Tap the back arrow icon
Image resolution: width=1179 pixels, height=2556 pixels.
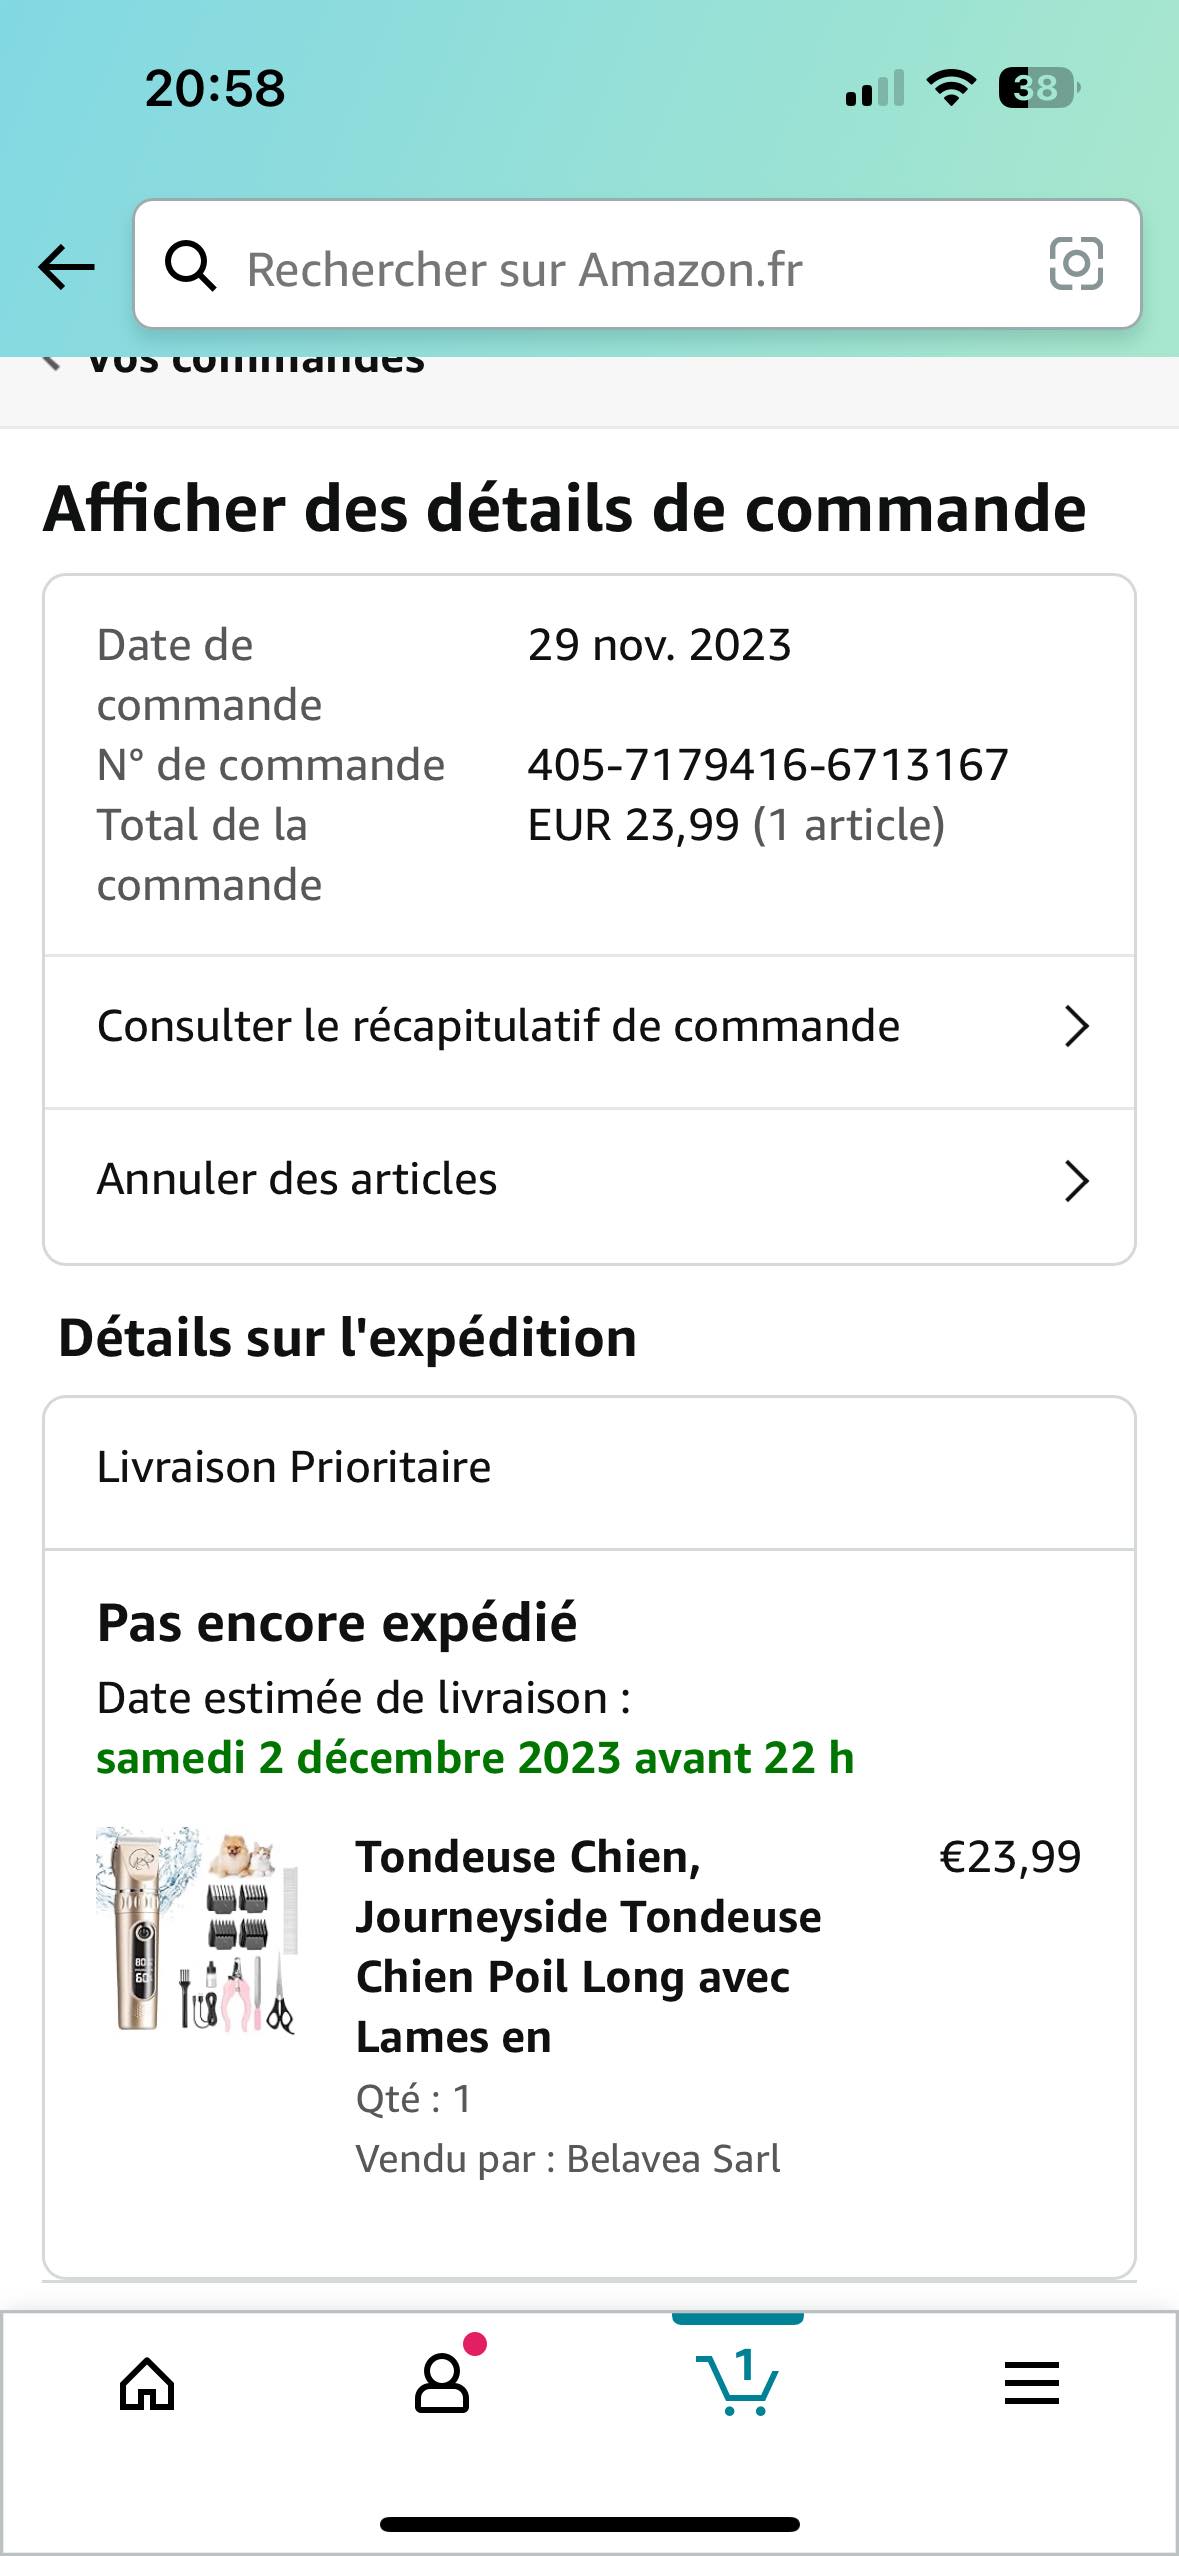pyautogui.click(x=66, y=267)
